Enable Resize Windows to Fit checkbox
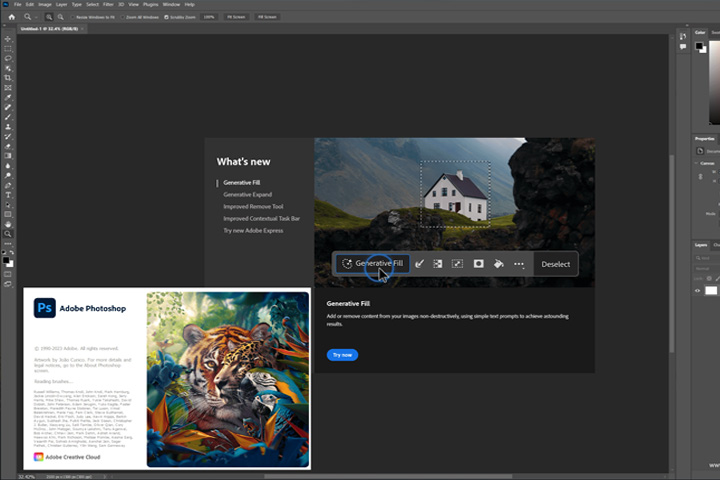This screenshot has width=720, height=480. [x=72, y=17]
